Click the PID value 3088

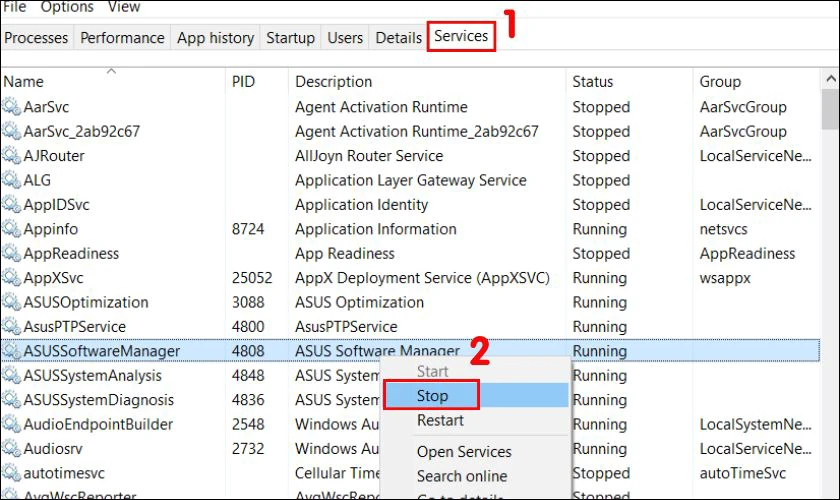click(x=248, y=302)
